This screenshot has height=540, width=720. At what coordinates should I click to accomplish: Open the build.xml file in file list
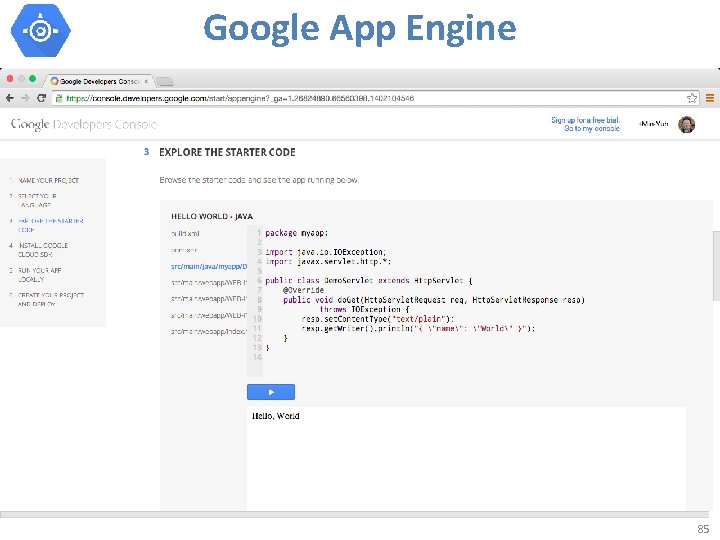pyautogui.click(x=186, y=233)
